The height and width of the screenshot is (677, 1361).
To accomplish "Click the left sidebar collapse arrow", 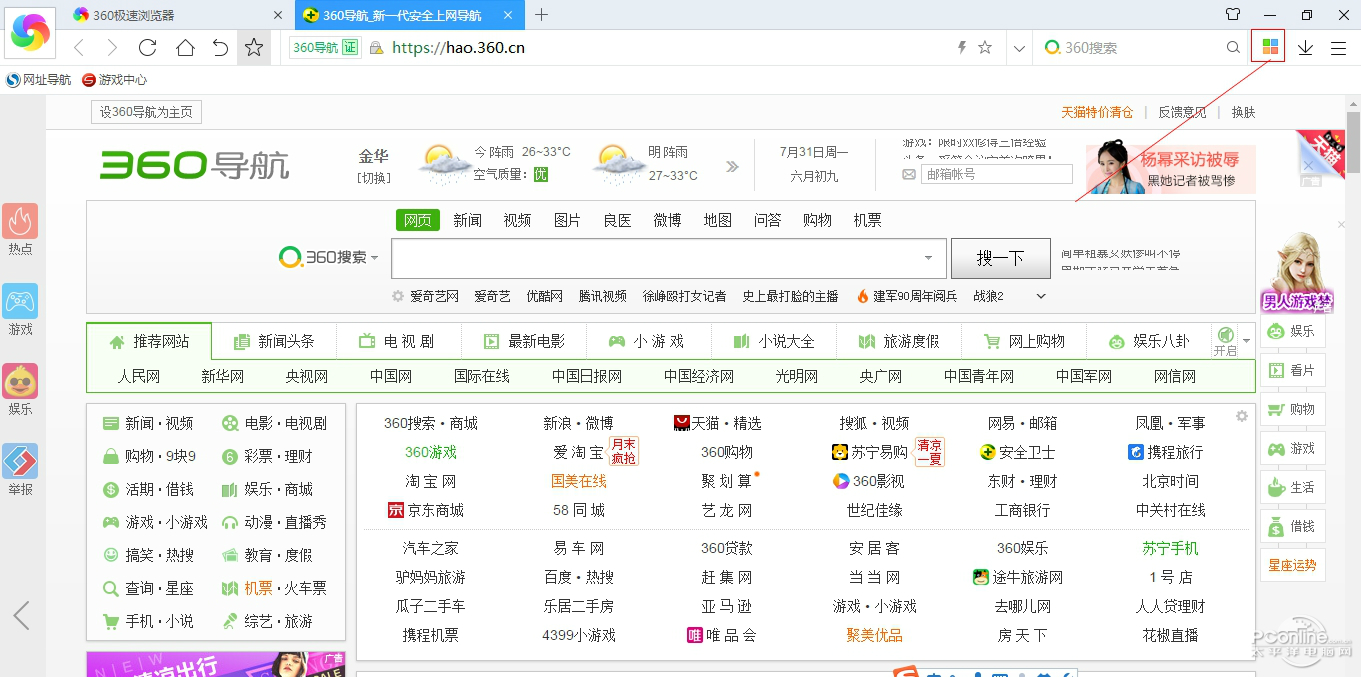I will [21, 615].
